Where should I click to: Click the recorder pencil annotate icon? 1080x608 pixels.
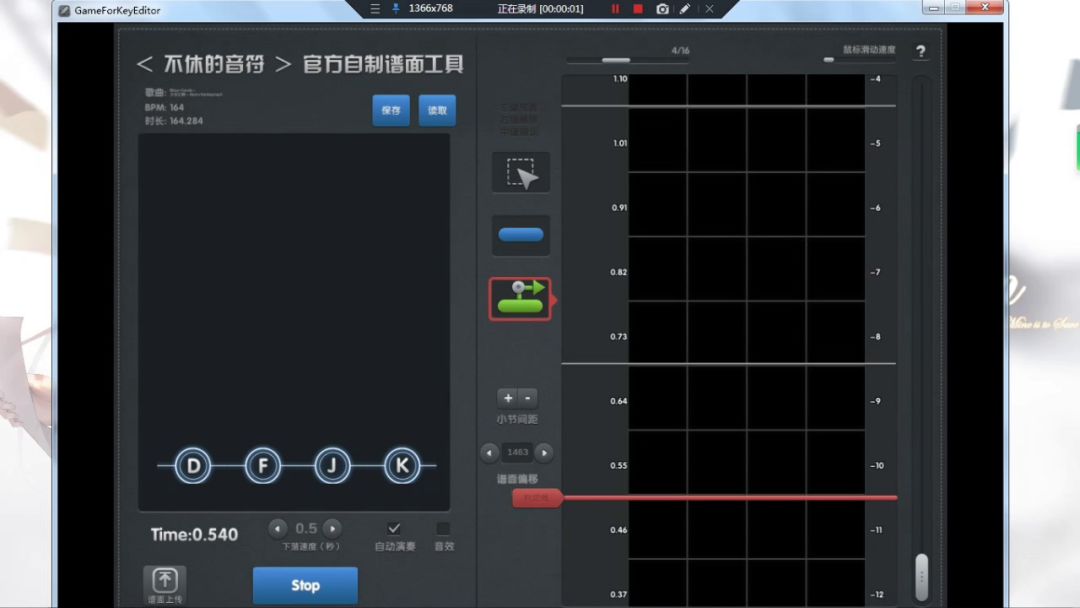pyautogui.click(x=685, y=9)
